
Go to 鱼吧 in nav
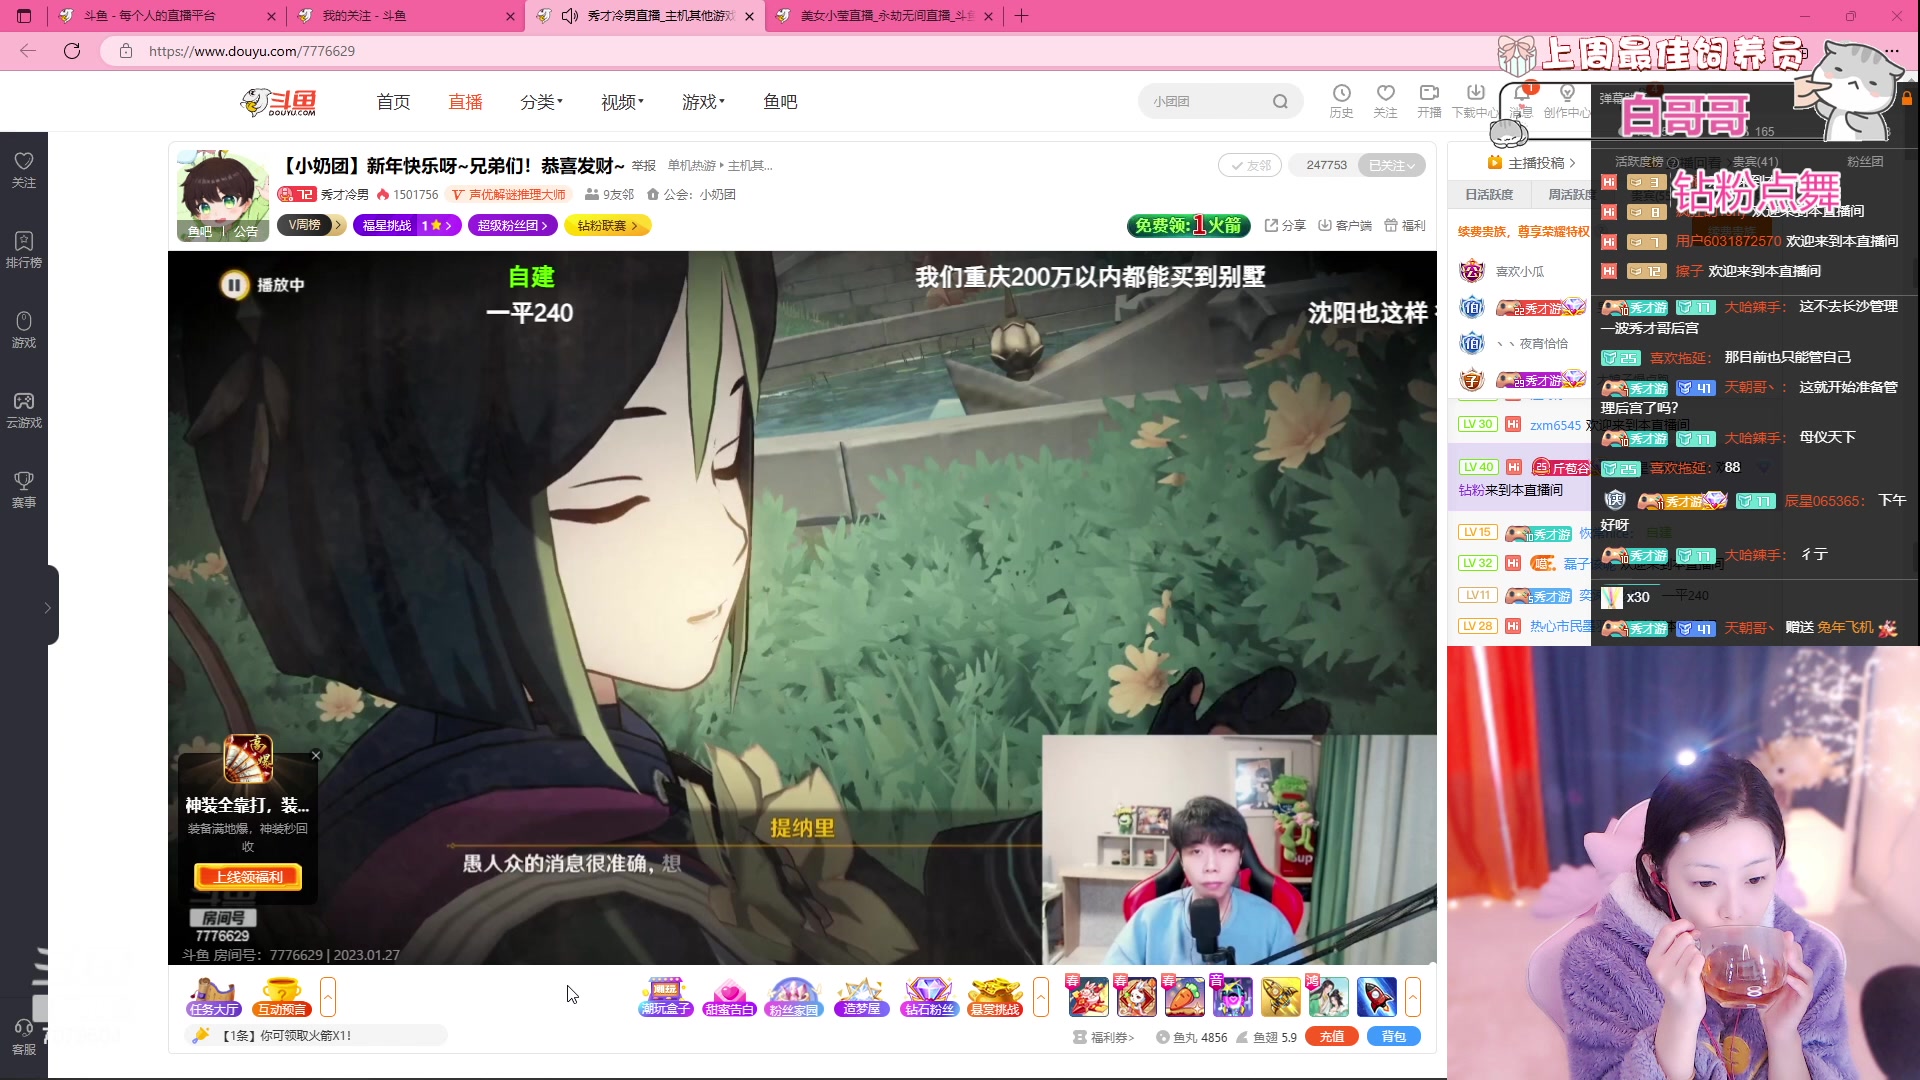point(780,101)
